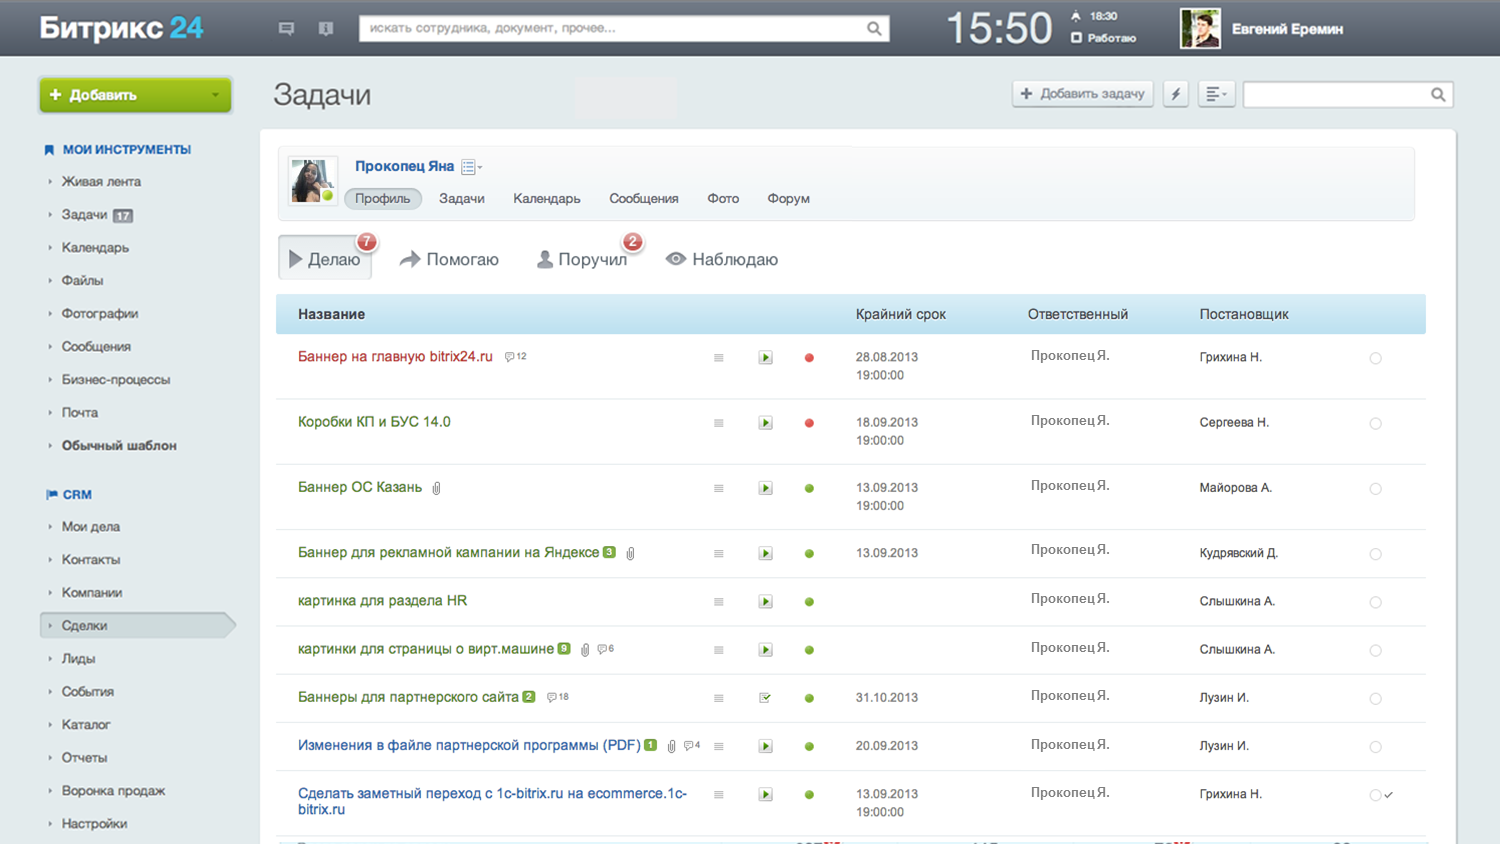Open Живая лента in the sidebar
Image resolution: width=1500 pixels, height=844 pixels.
click(x=101, y=181)
